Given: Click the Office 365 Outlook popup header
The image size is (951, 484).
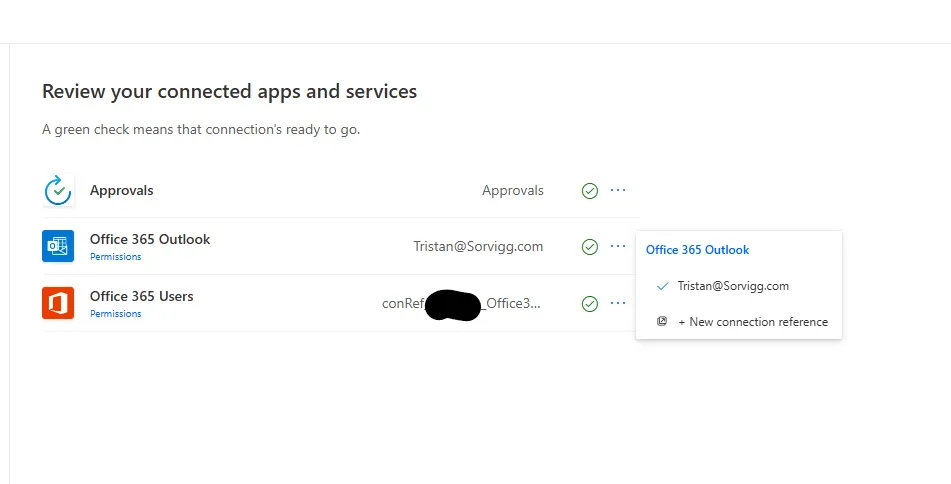Looking at the screenshot, I should 697,249.
